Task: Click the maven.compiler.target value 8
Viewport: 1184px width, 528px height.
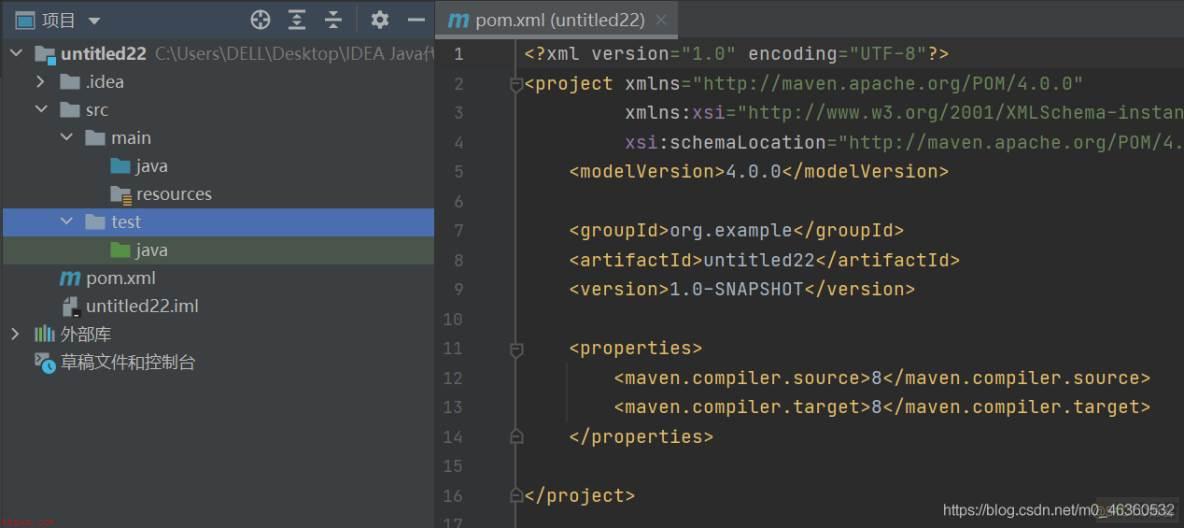Action: coord(877,407)
